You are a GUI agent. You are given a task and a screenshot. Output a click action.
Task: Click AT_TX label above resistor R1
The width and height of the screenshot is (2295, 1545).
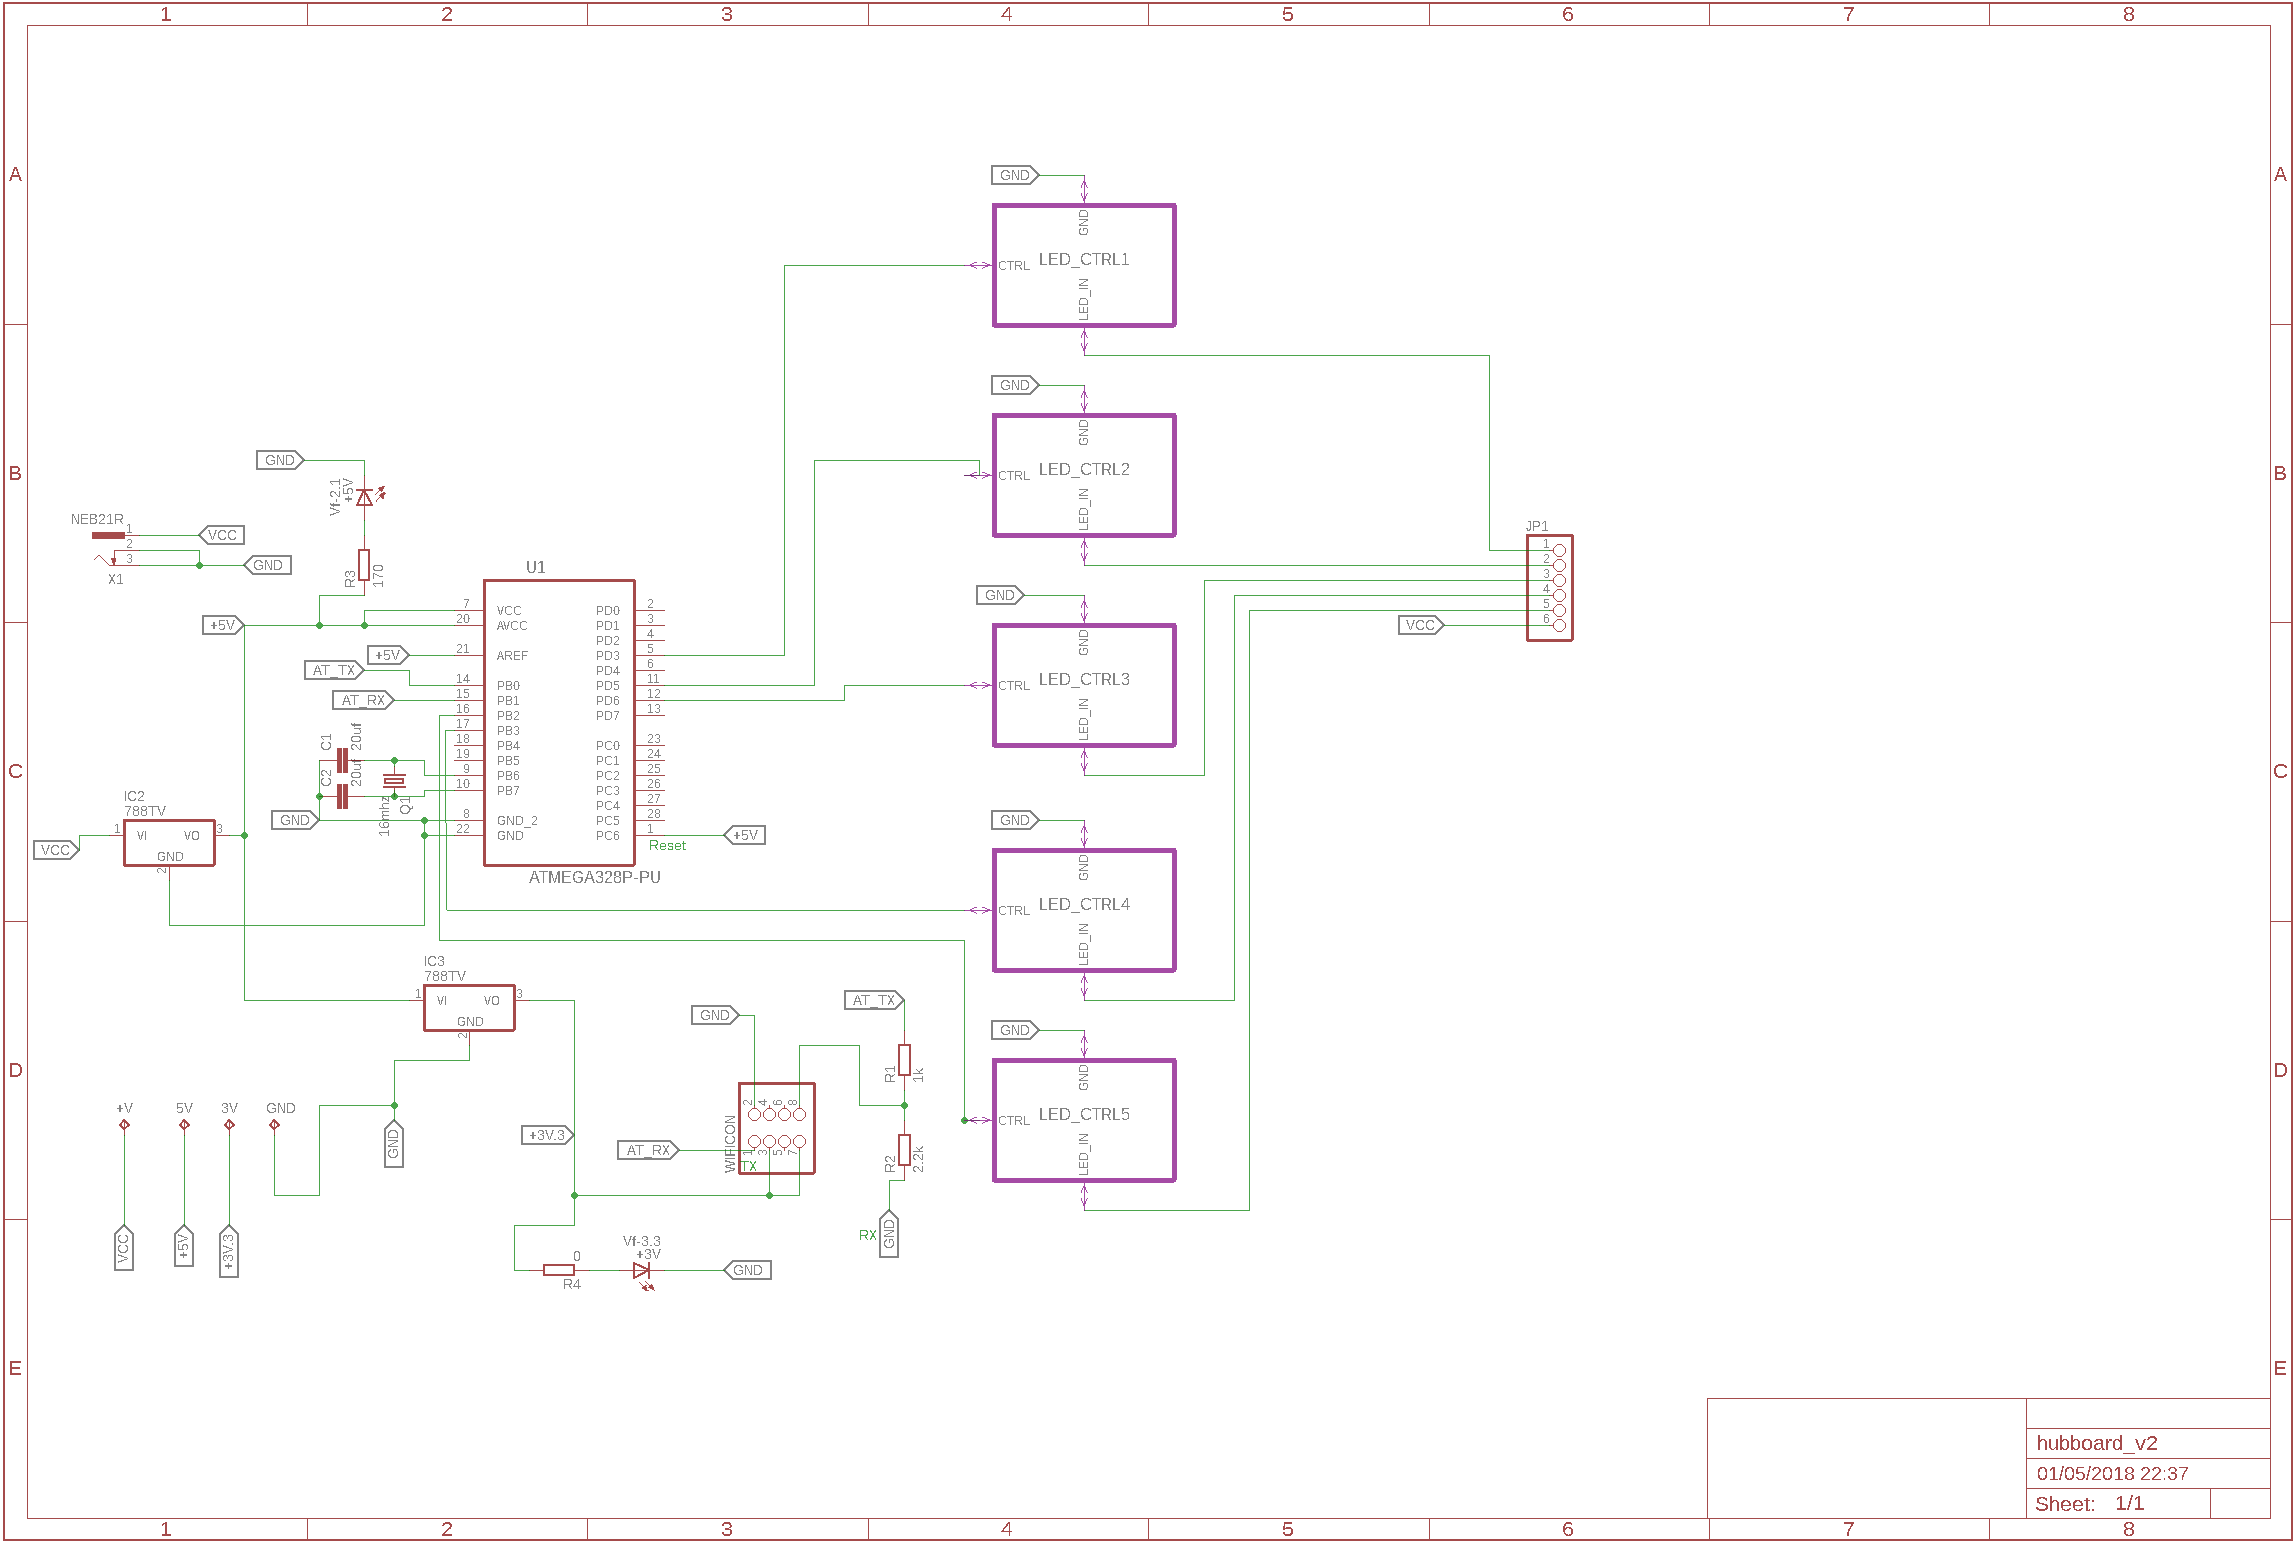(875, 1000)
